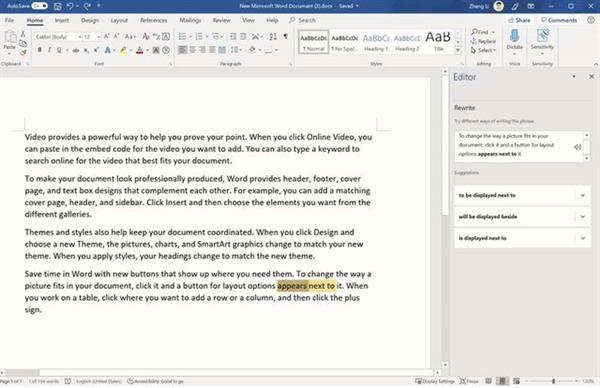Open the File menu
The image size is (600, 388).
[x=9, y=20]
